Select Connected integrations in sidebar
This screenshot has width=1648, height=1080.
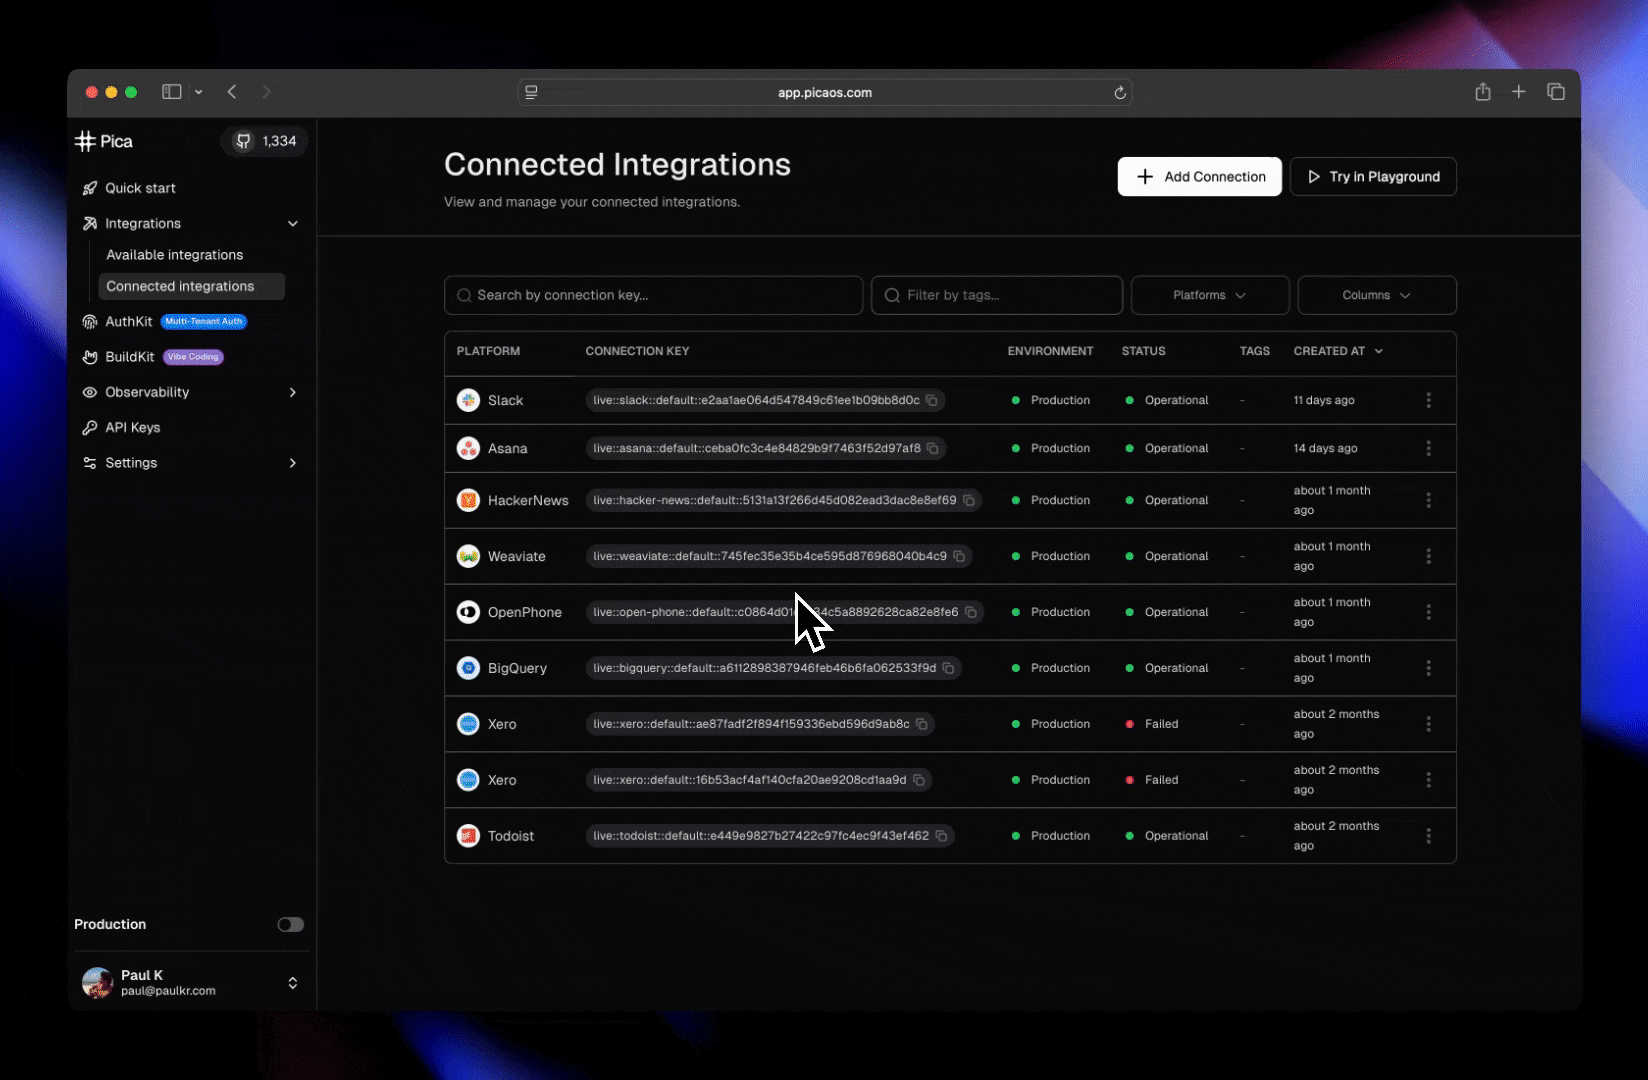click(x=191, y=286)
